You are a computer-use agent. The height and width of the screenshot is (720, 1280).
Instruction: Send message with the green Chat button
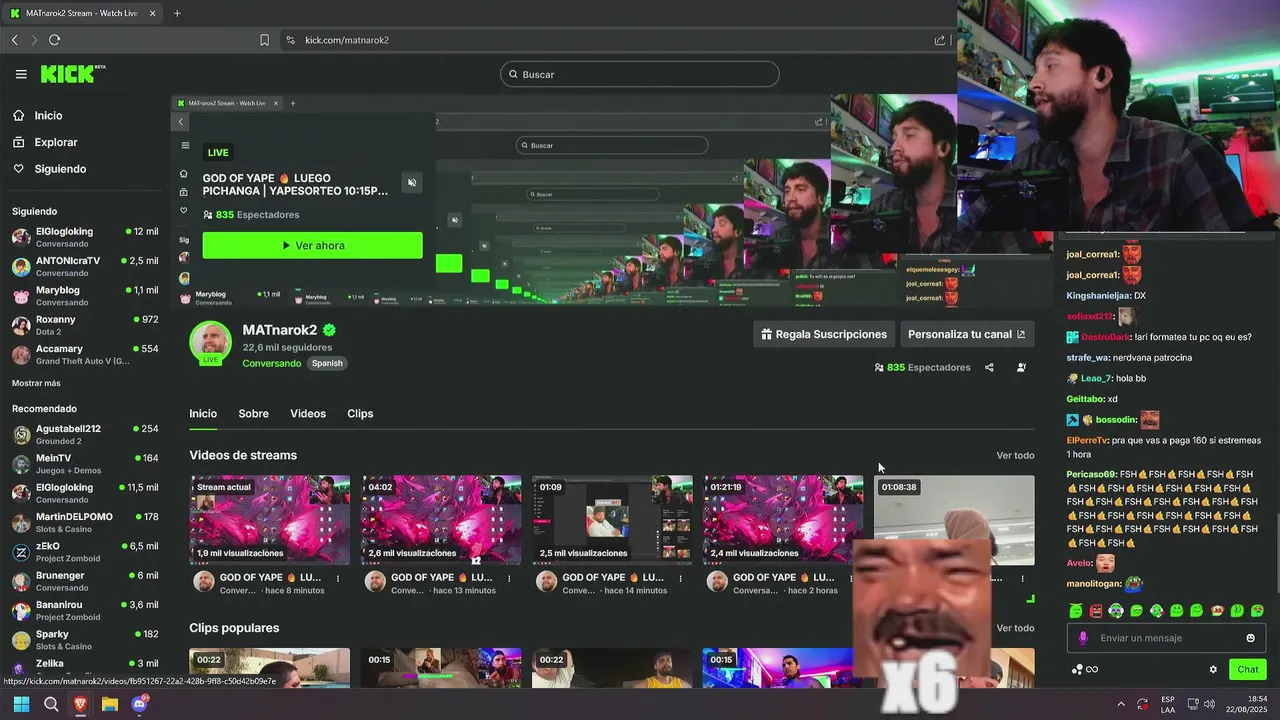coord(1248,669)
